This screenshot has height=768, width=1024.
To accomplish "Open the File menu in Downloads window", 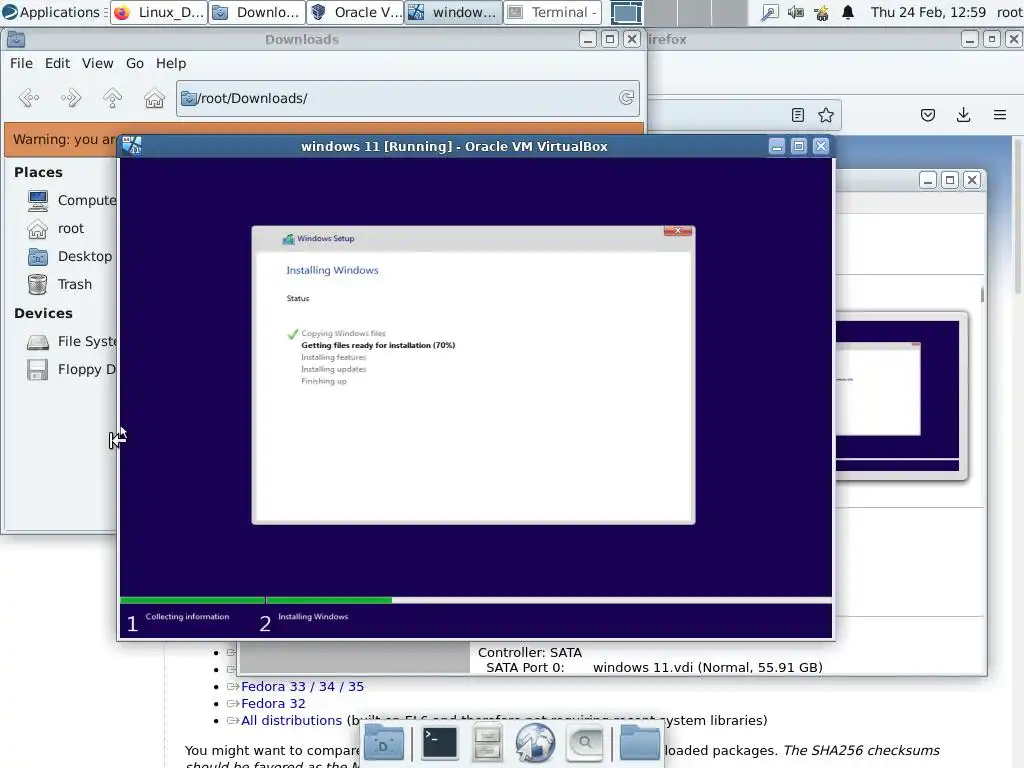I will [21, 63].
